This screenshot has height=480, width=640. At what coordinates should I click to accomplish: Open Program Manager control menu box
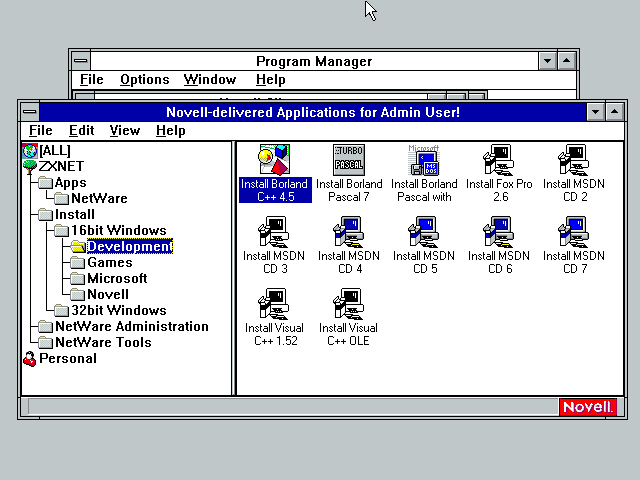click(x=81, y=61)
